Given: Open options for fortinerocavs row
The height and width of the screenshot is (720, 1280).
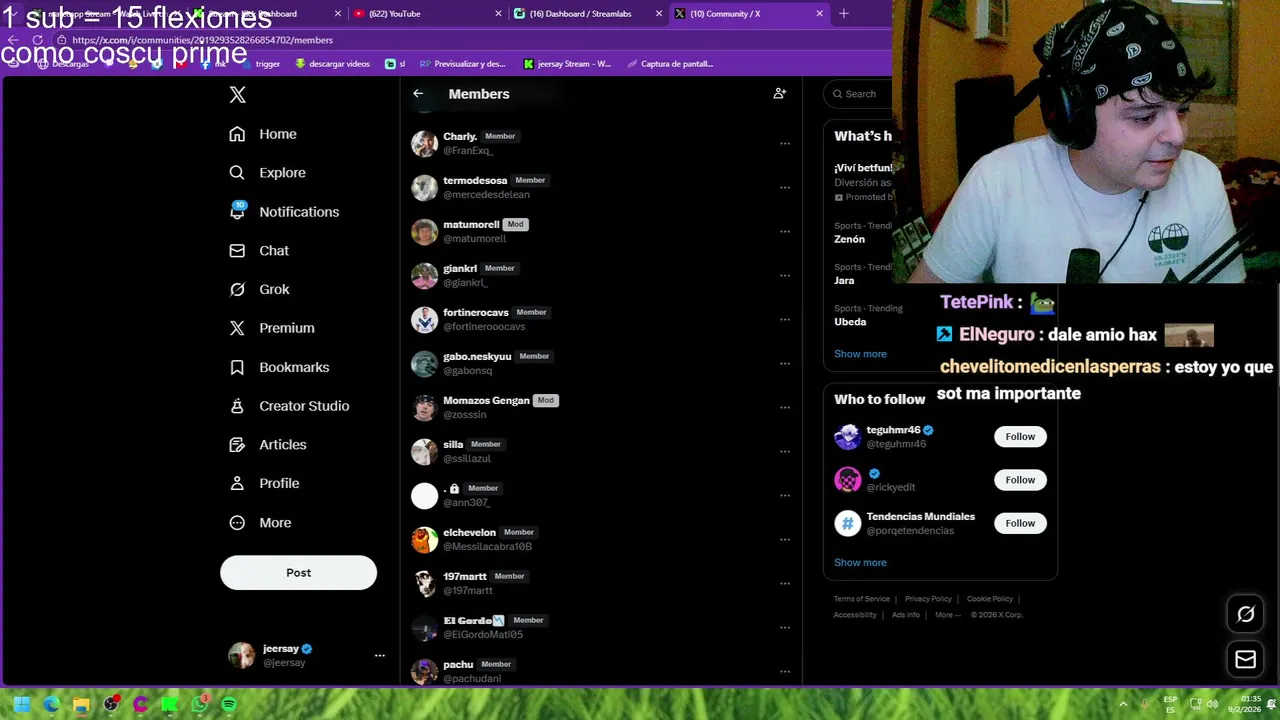Looking at the screenshot, I should (x=785, y=319).
